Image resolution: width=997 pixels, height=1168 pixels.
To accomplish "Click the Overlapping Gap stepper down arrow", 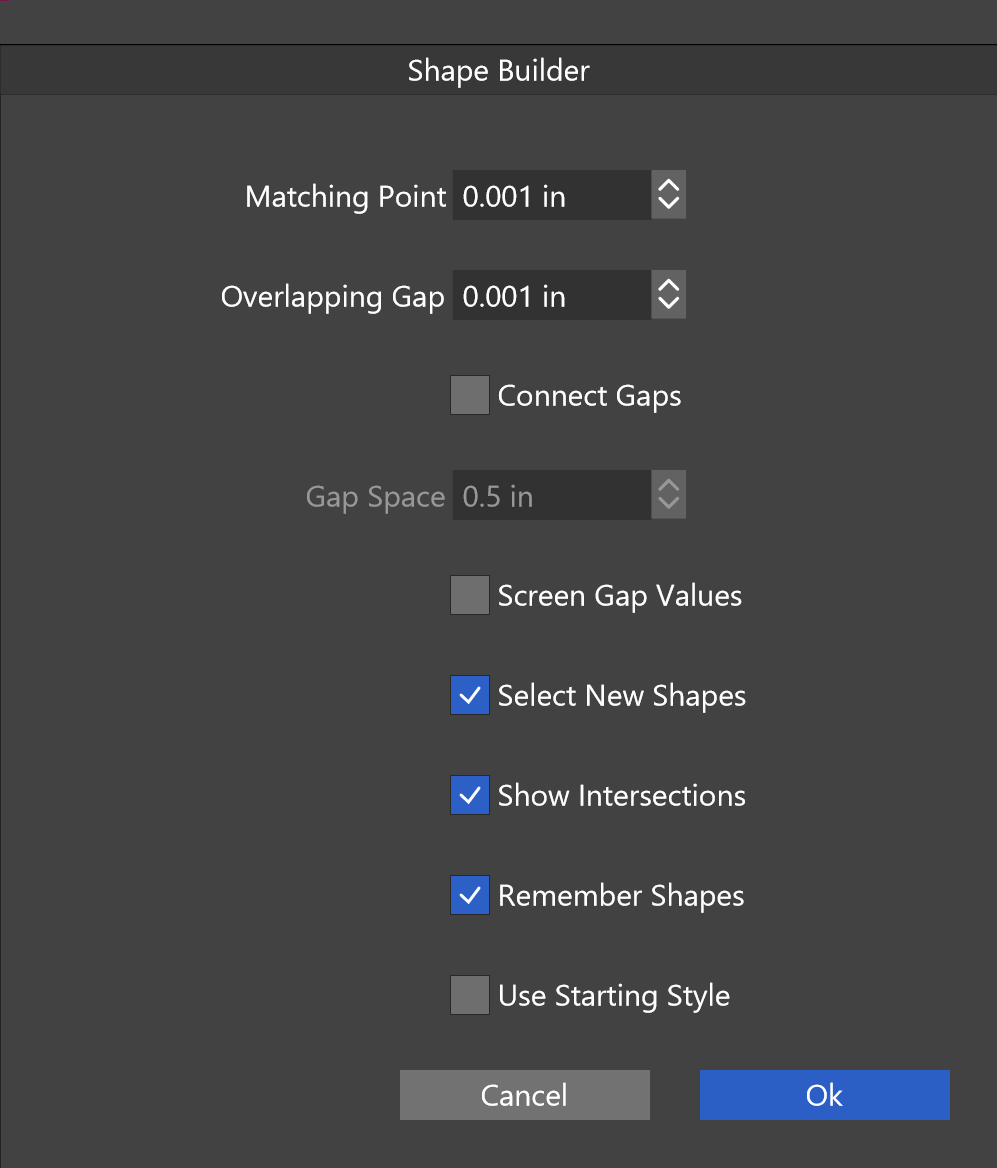I will click(668, 305).
